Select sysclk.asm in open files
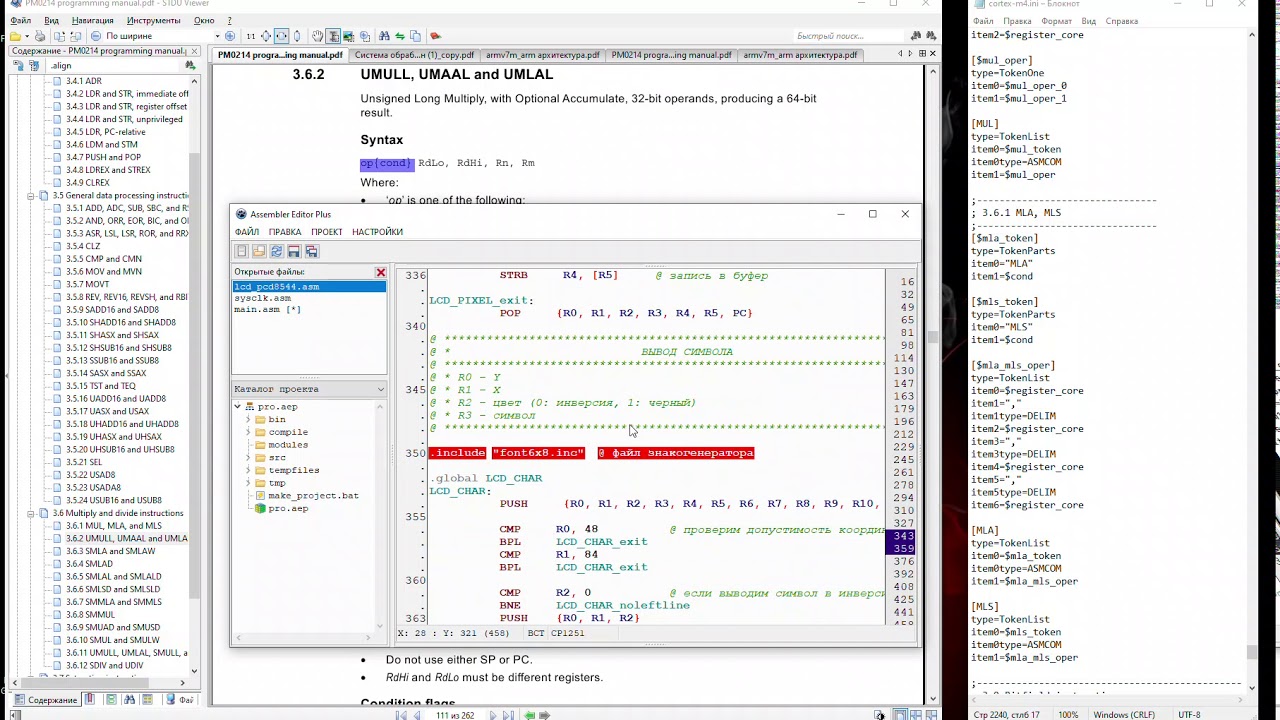The height and width of the screenshot is (720, 1280). coord(263,298)
